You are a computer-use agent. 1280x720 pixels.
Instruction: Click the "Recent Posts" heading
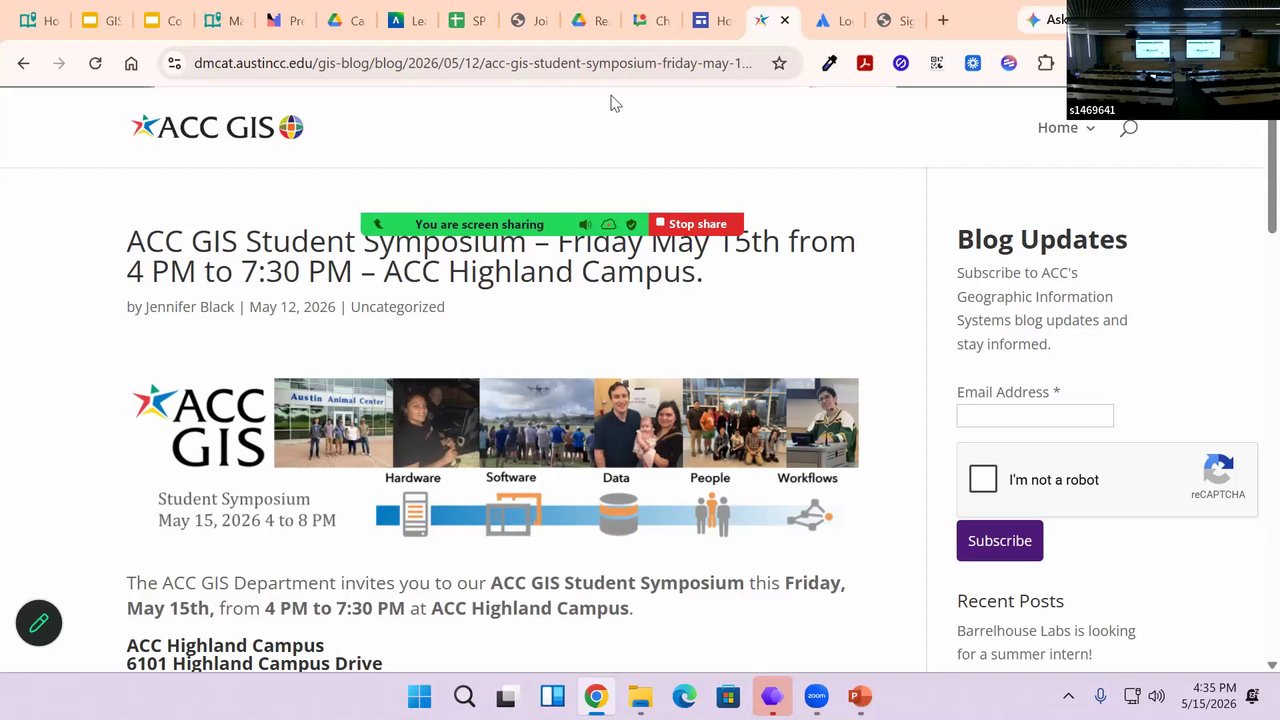tap(1010, 601)
